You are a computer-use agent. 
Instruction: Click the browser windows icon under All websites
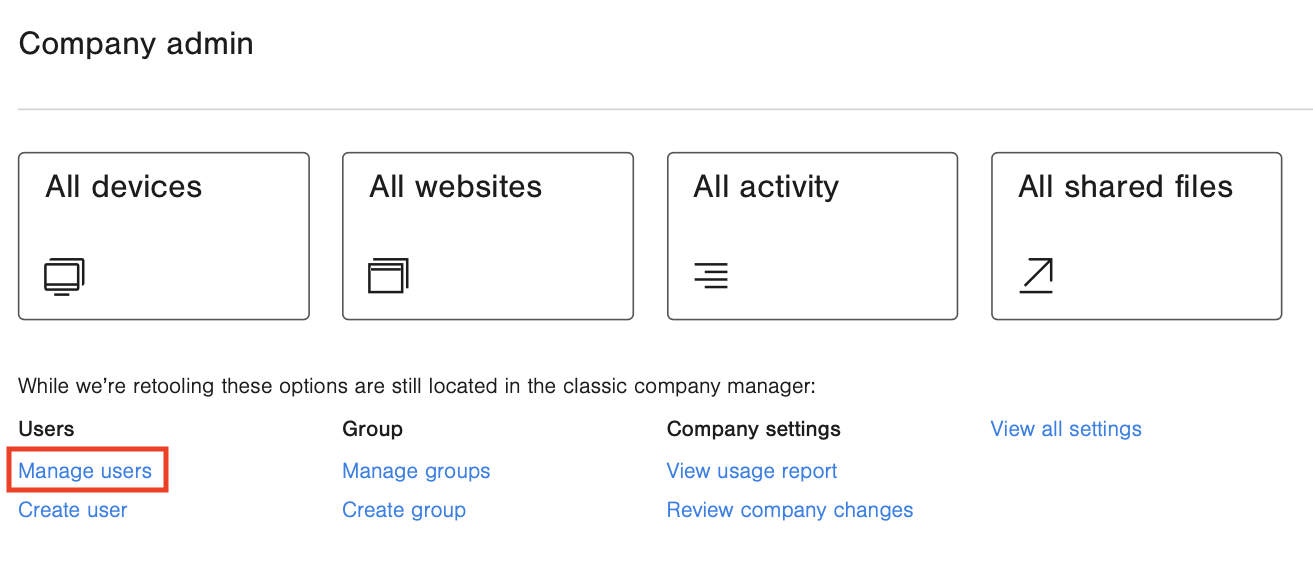point(388,275)
